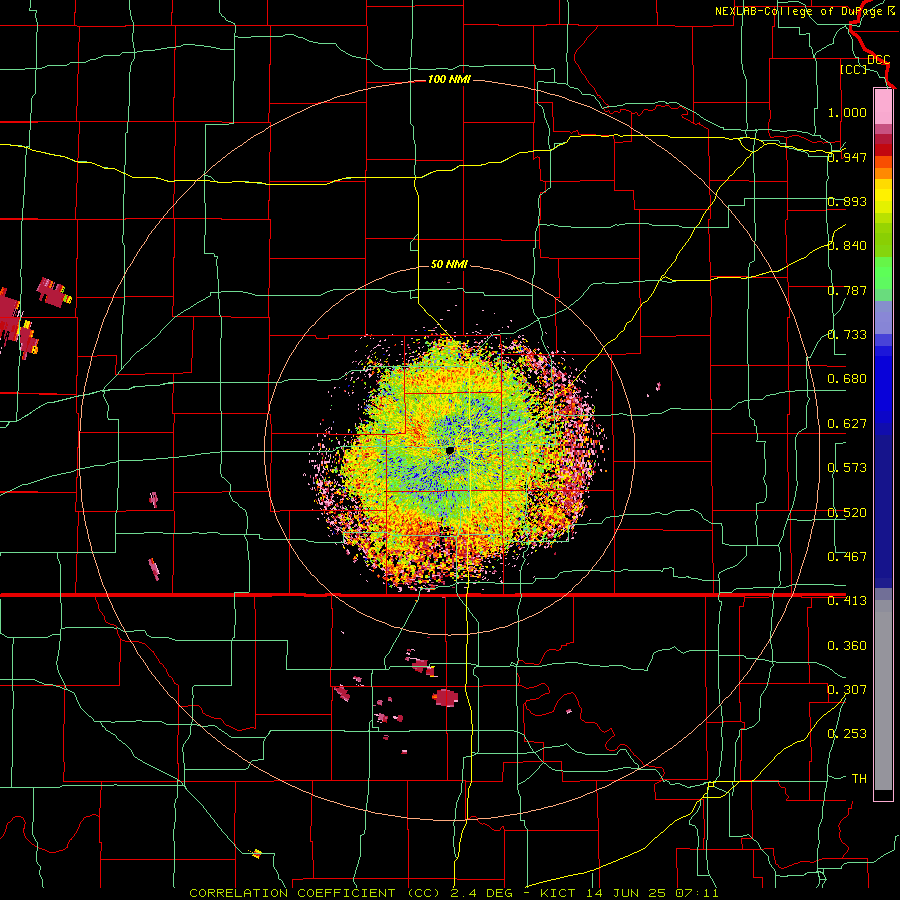Select the 0.893 legend value
Screen dimensions: 900x900
pyautogui.click(x=847, y=201)
